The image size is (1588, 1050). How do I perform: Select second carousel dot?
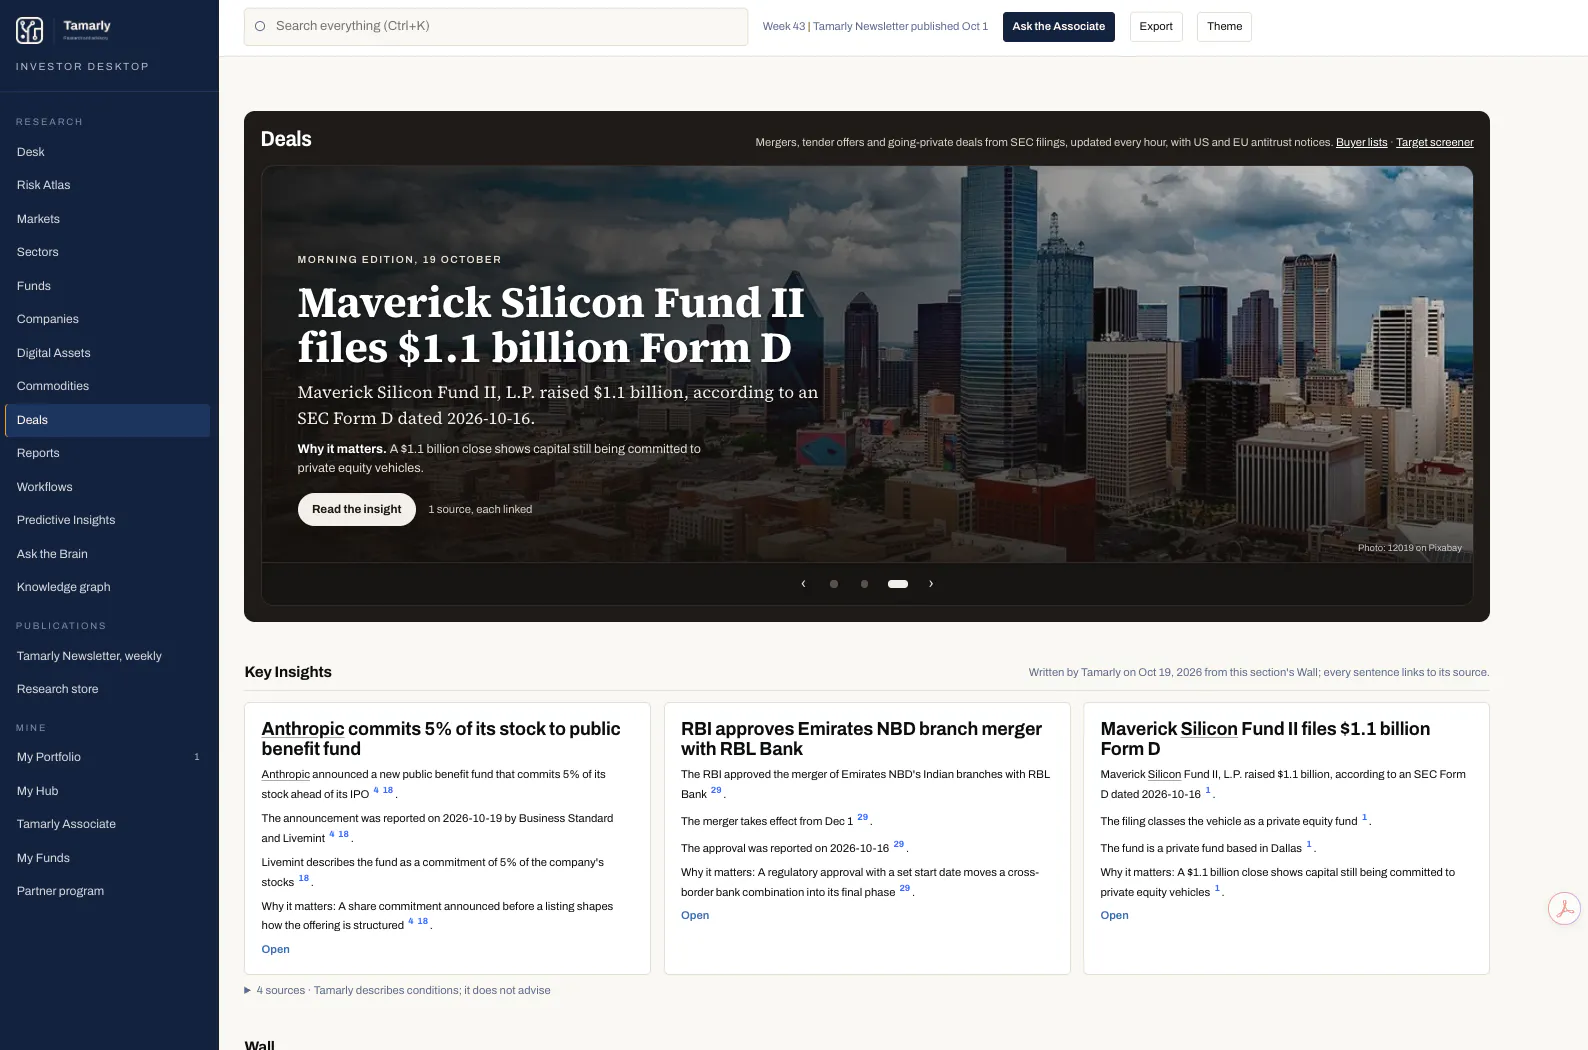pyautogui.click(x=864, y=584)
